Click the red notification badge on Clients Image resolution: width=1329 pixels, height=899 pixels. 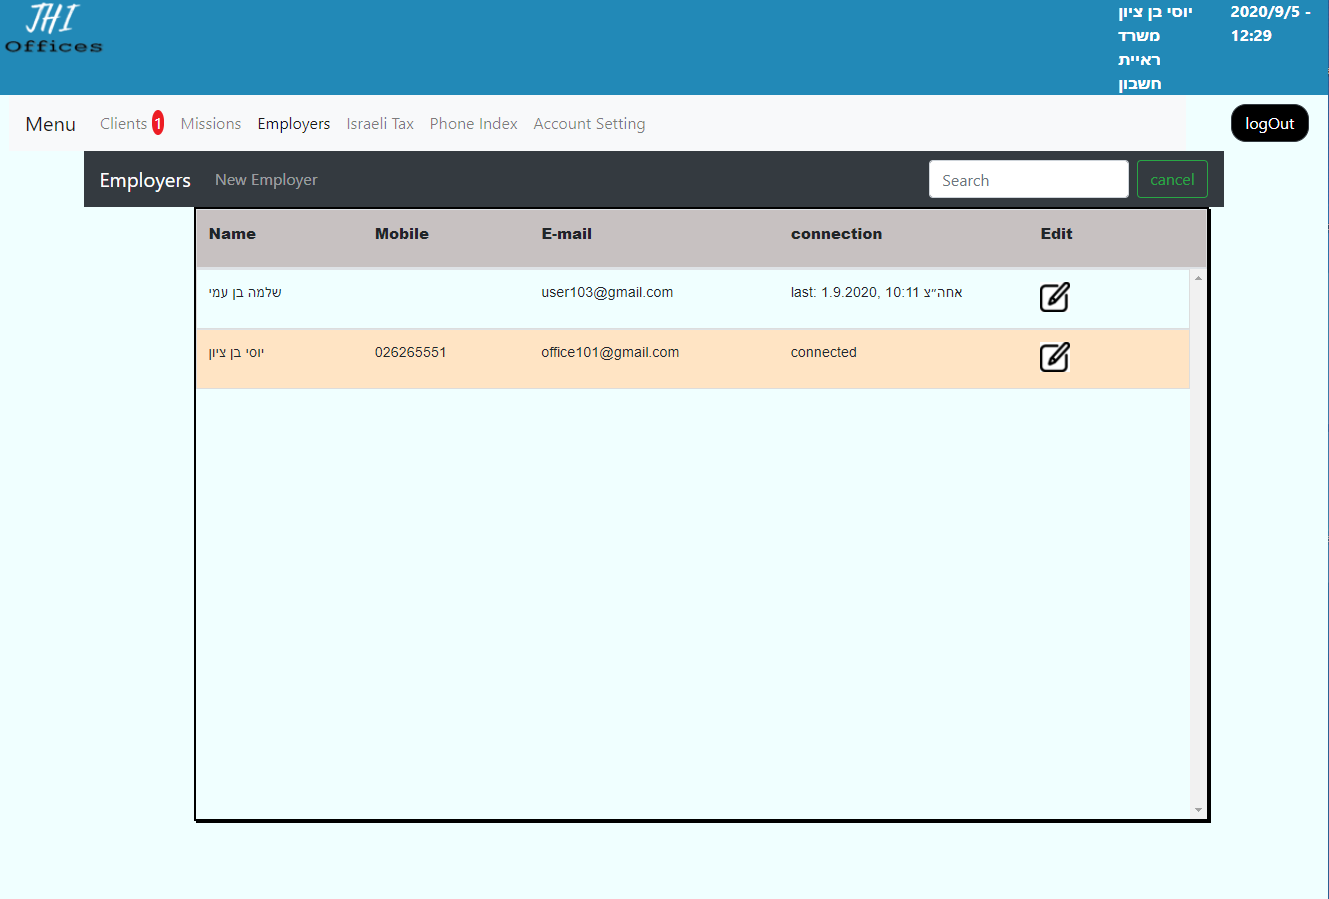158,124
